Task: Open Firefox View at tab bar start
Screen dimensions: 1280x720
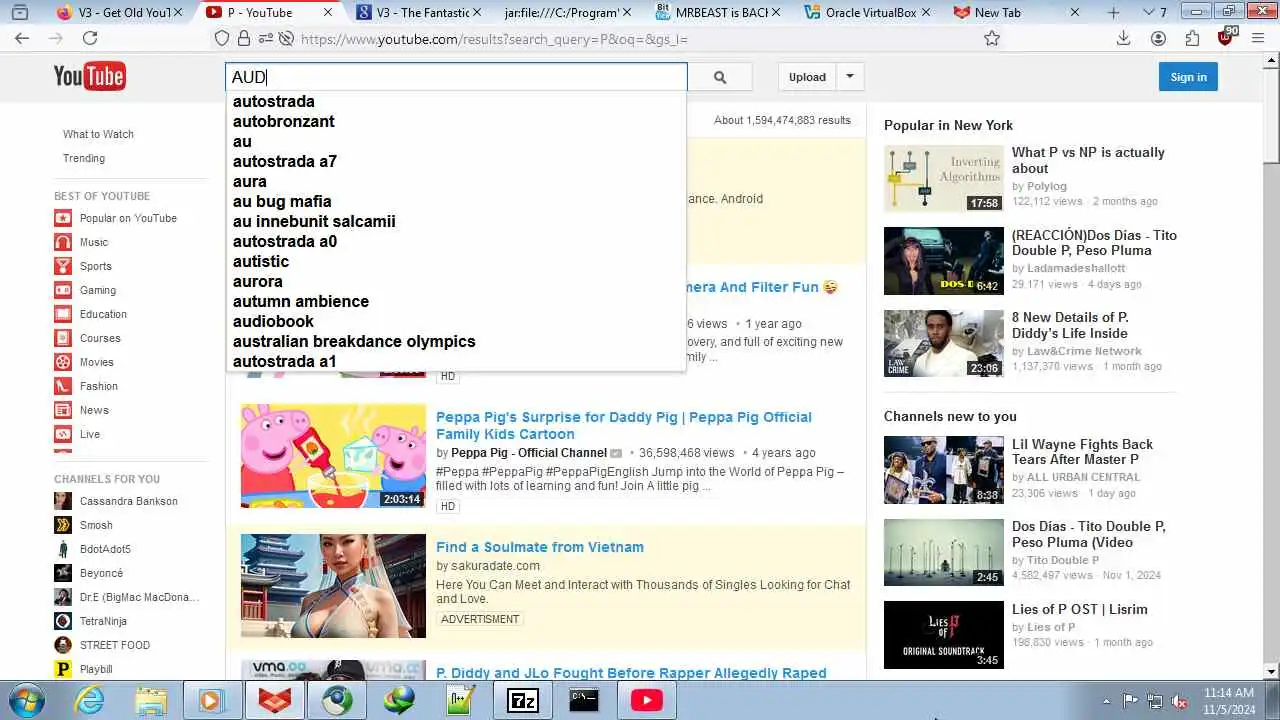Action: [19, 12]
